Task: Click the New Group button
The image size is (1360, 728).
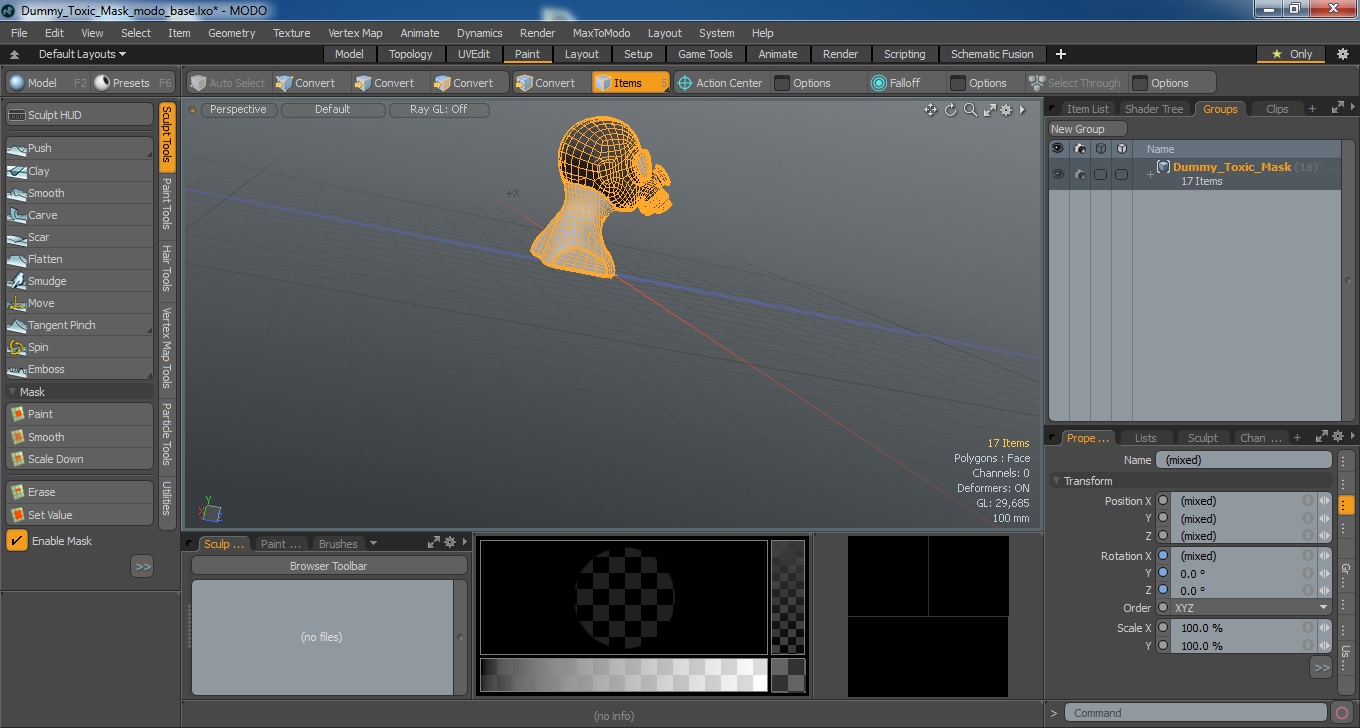Action: [x=1087, y=129]
